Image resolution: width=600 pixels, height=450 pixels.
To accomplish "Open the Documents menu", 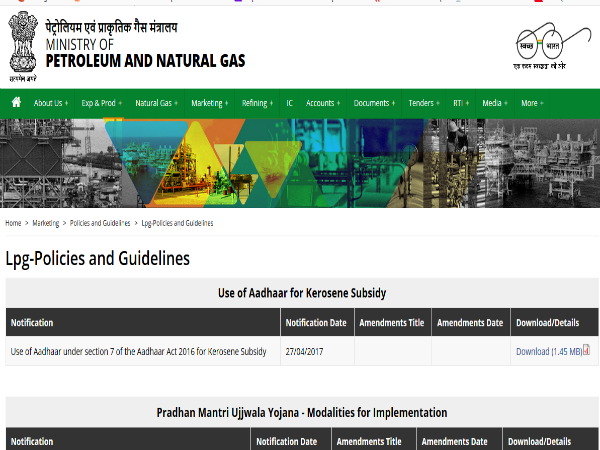I will pyautogui.click(x=374, y=103).
